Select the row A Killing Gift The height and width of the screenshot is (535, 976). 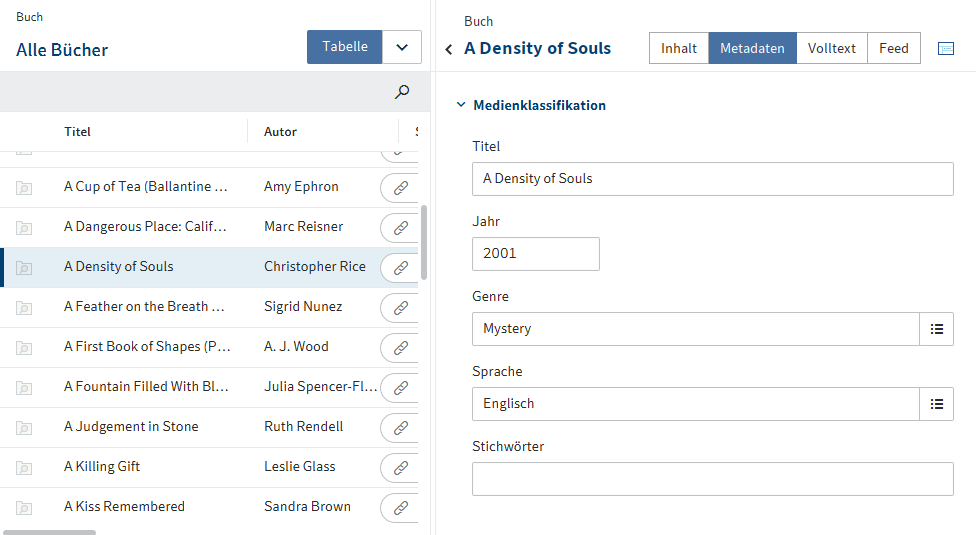coord(209,467)
